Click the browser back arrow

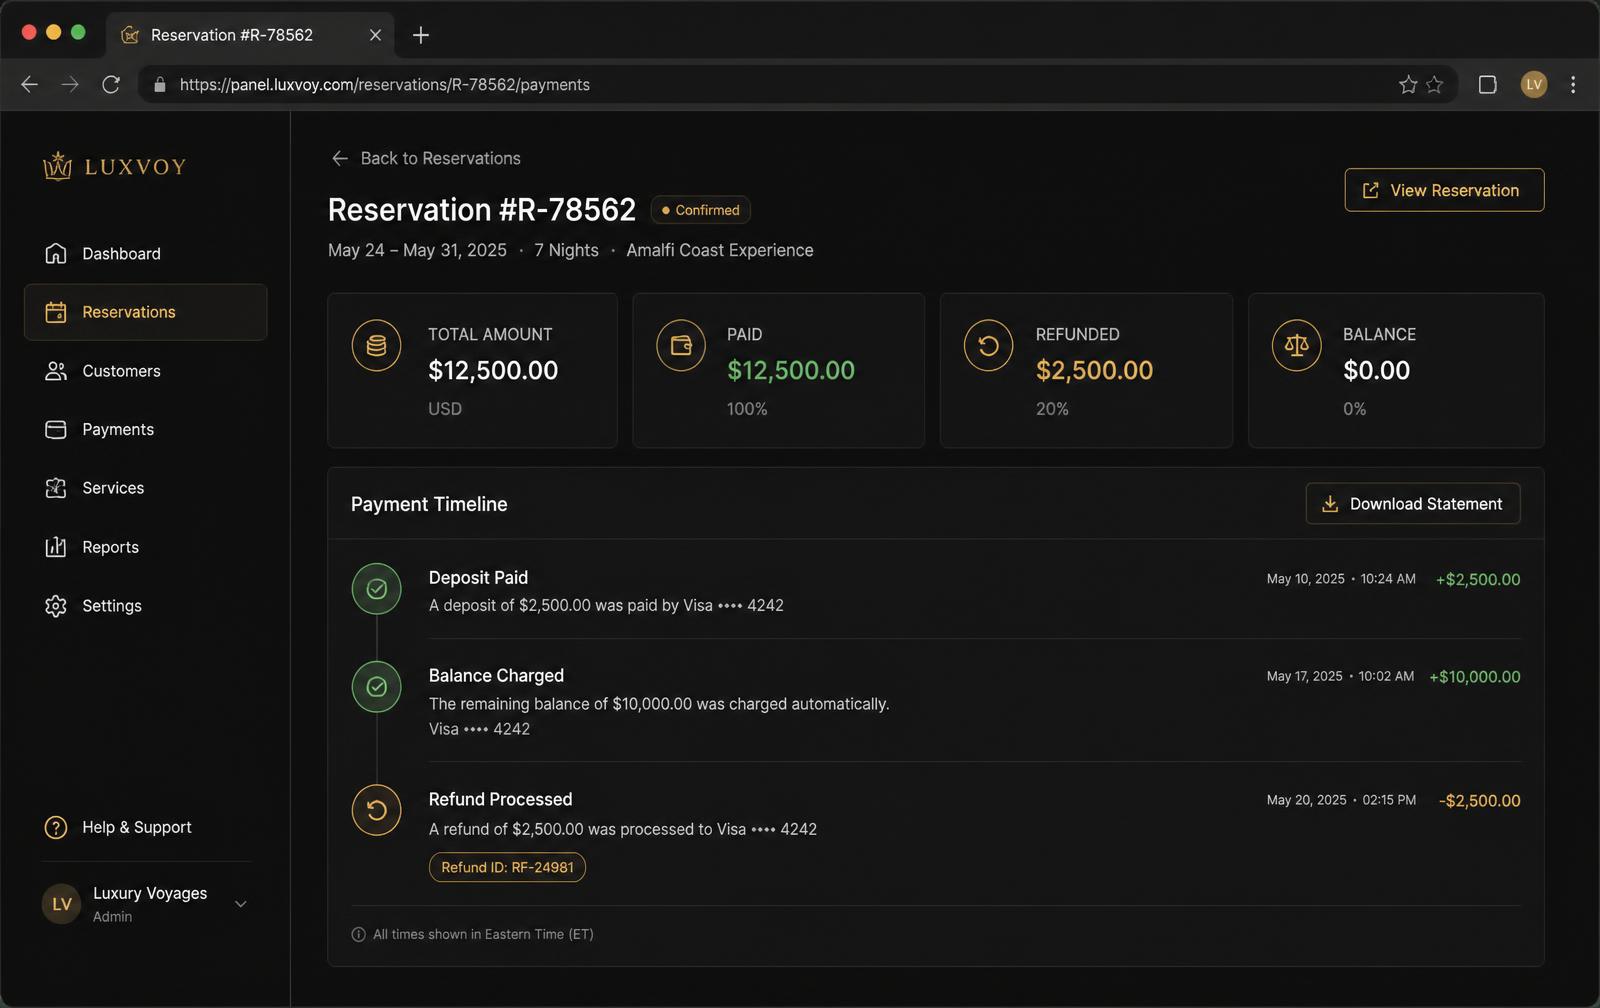pyautogui.click(x=30, y=85)
